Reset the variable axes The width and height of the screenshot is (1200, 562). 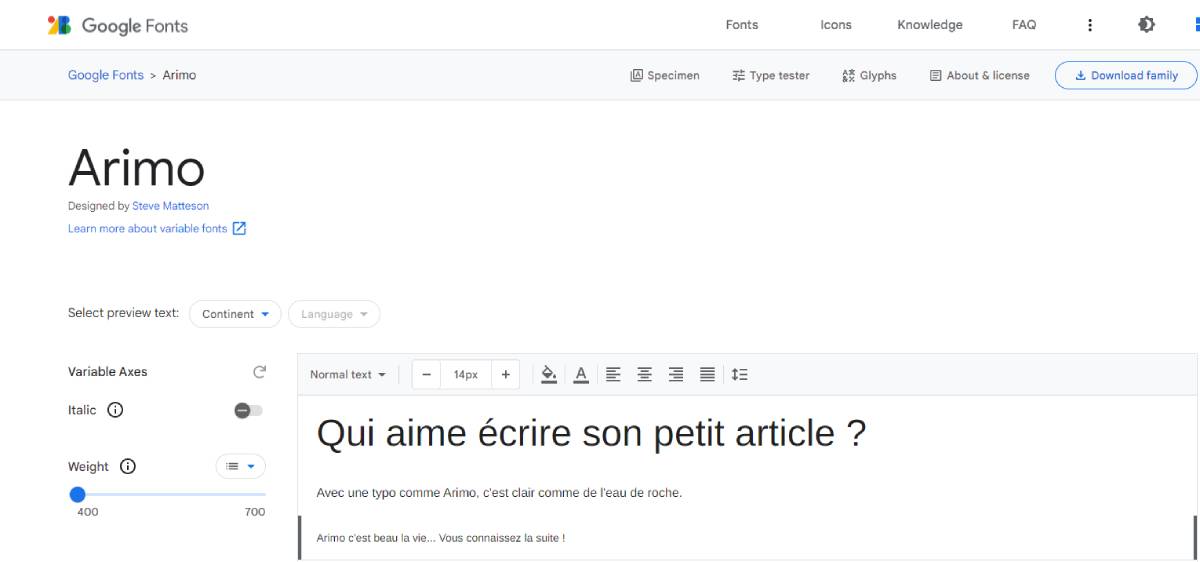click(x=259, y=372)
